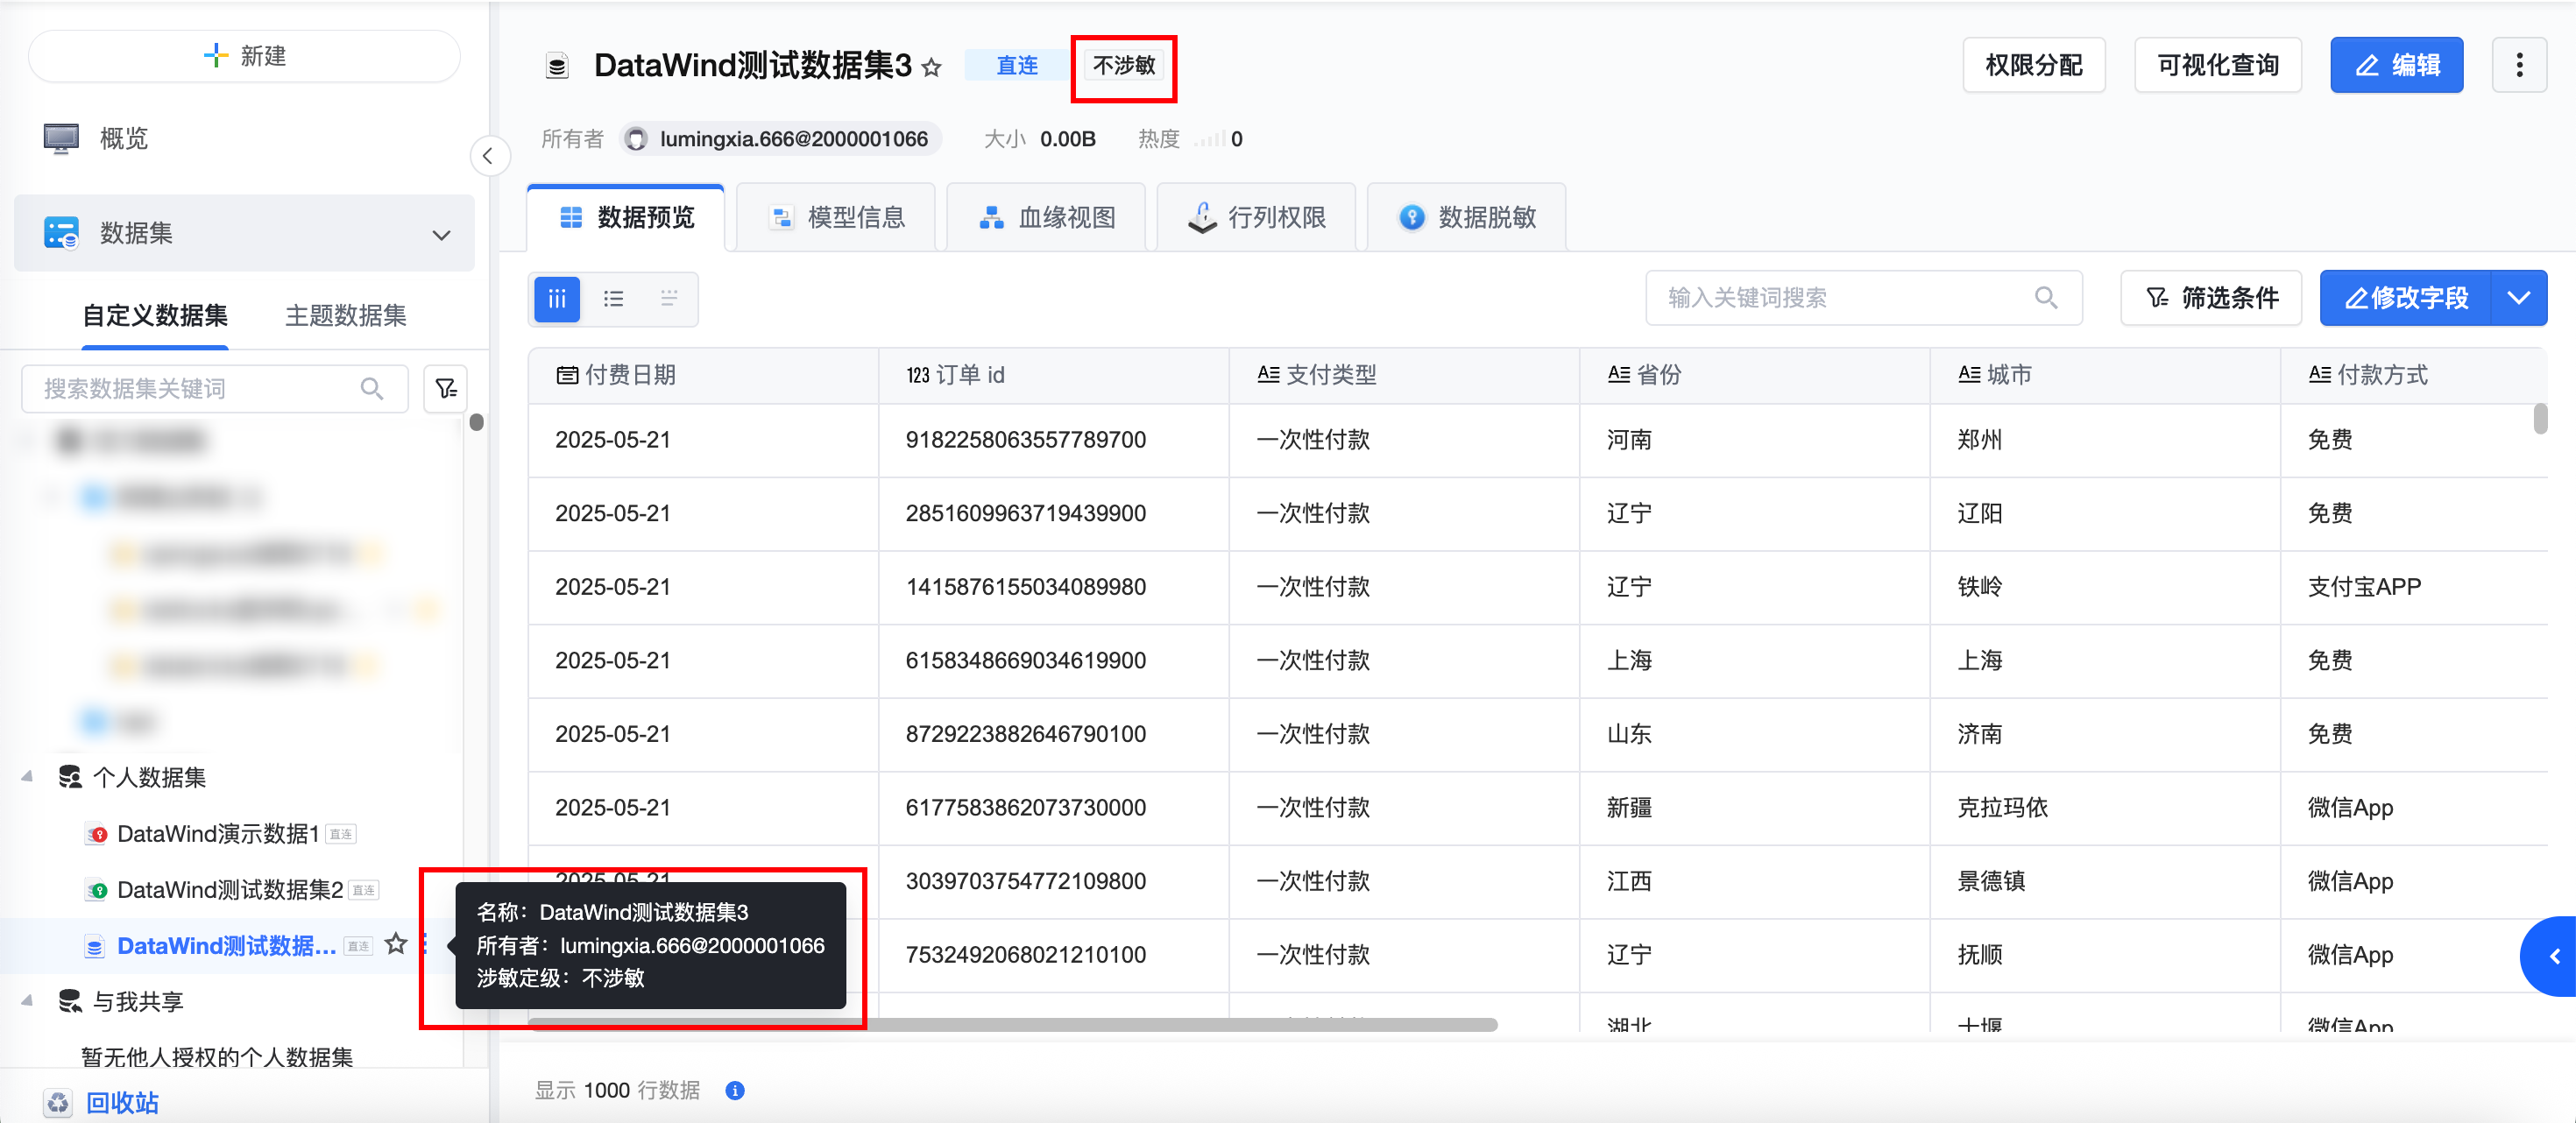
Task: Switch to list view mode
Action: (x=613, y=298)
